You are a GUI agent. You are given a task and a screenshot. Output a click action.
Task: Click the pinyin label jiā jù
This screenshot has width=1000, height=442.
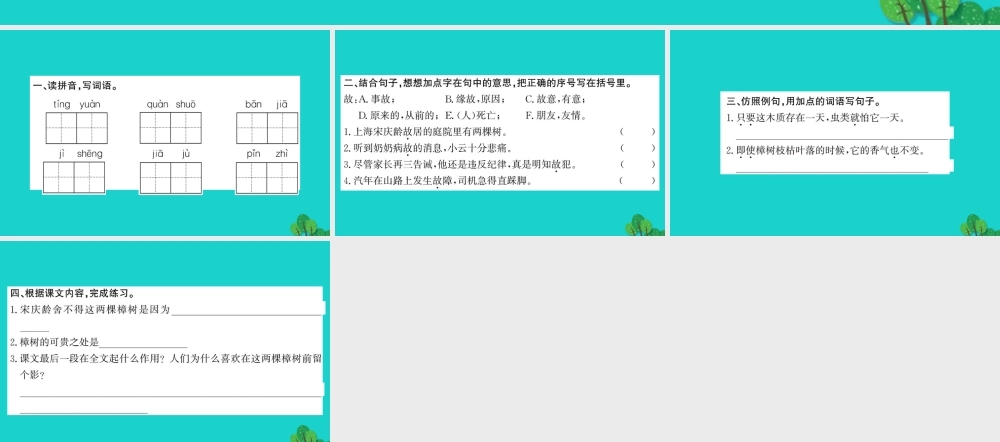[172, 154]
